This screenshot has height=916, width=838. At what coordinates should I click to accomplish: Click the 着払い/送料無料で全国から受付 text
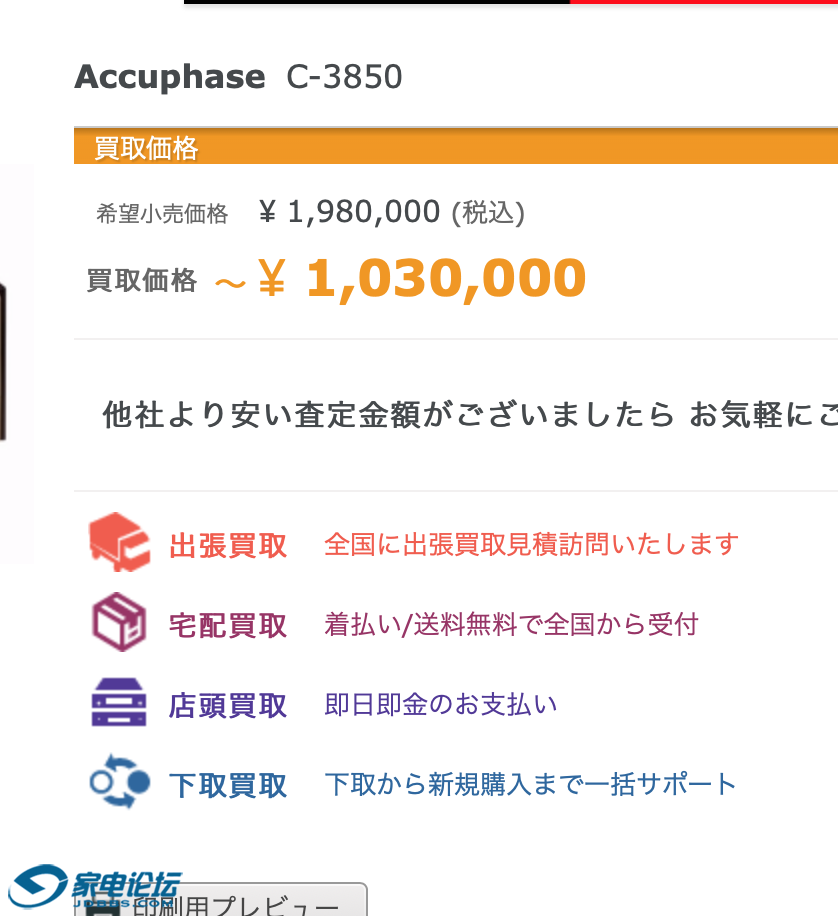[x=511, y=625]
